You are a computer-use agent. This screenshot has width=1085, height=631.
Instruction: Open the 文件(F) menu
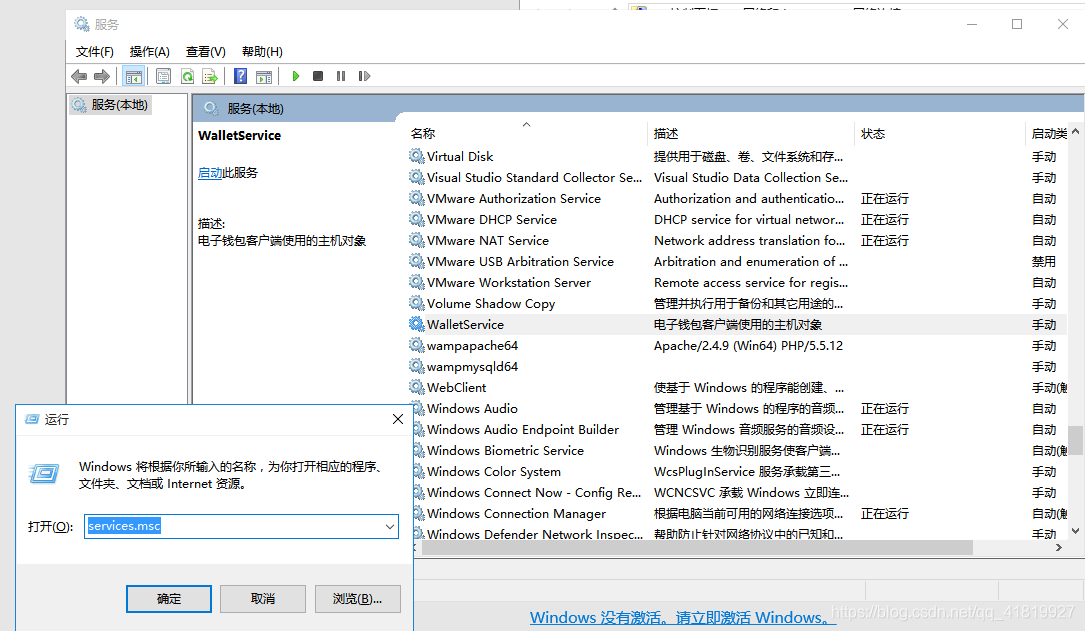click(x=94, y=52)
